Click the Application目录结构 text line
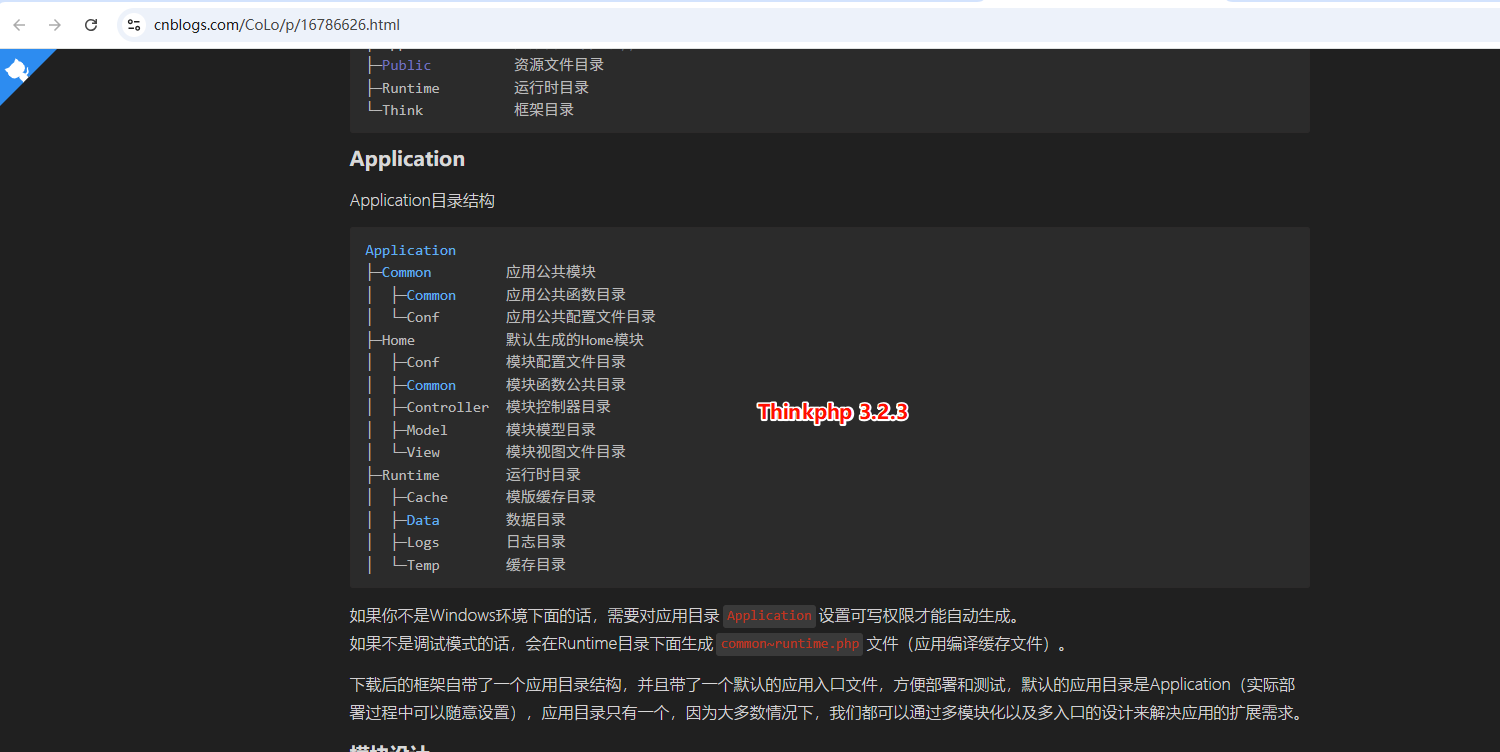This screenshot has height=752, width=1500. (421, 200)
